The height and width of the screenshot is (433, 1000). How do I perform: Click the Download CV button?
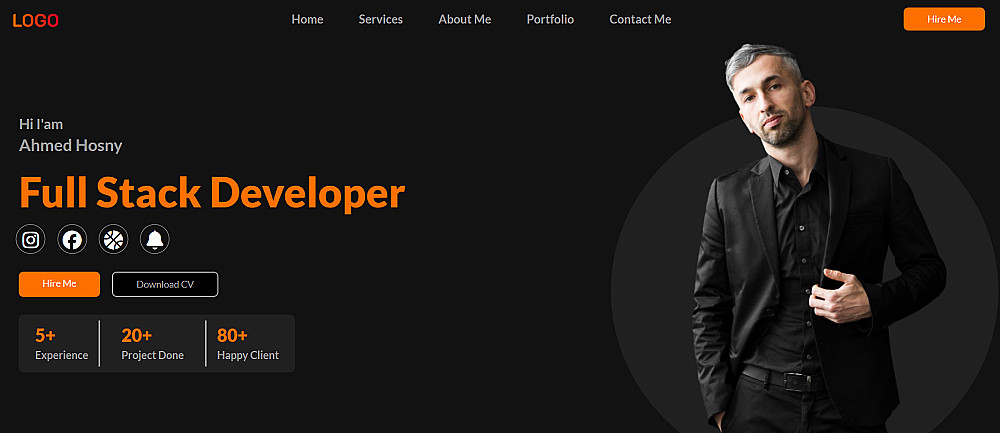165,284
